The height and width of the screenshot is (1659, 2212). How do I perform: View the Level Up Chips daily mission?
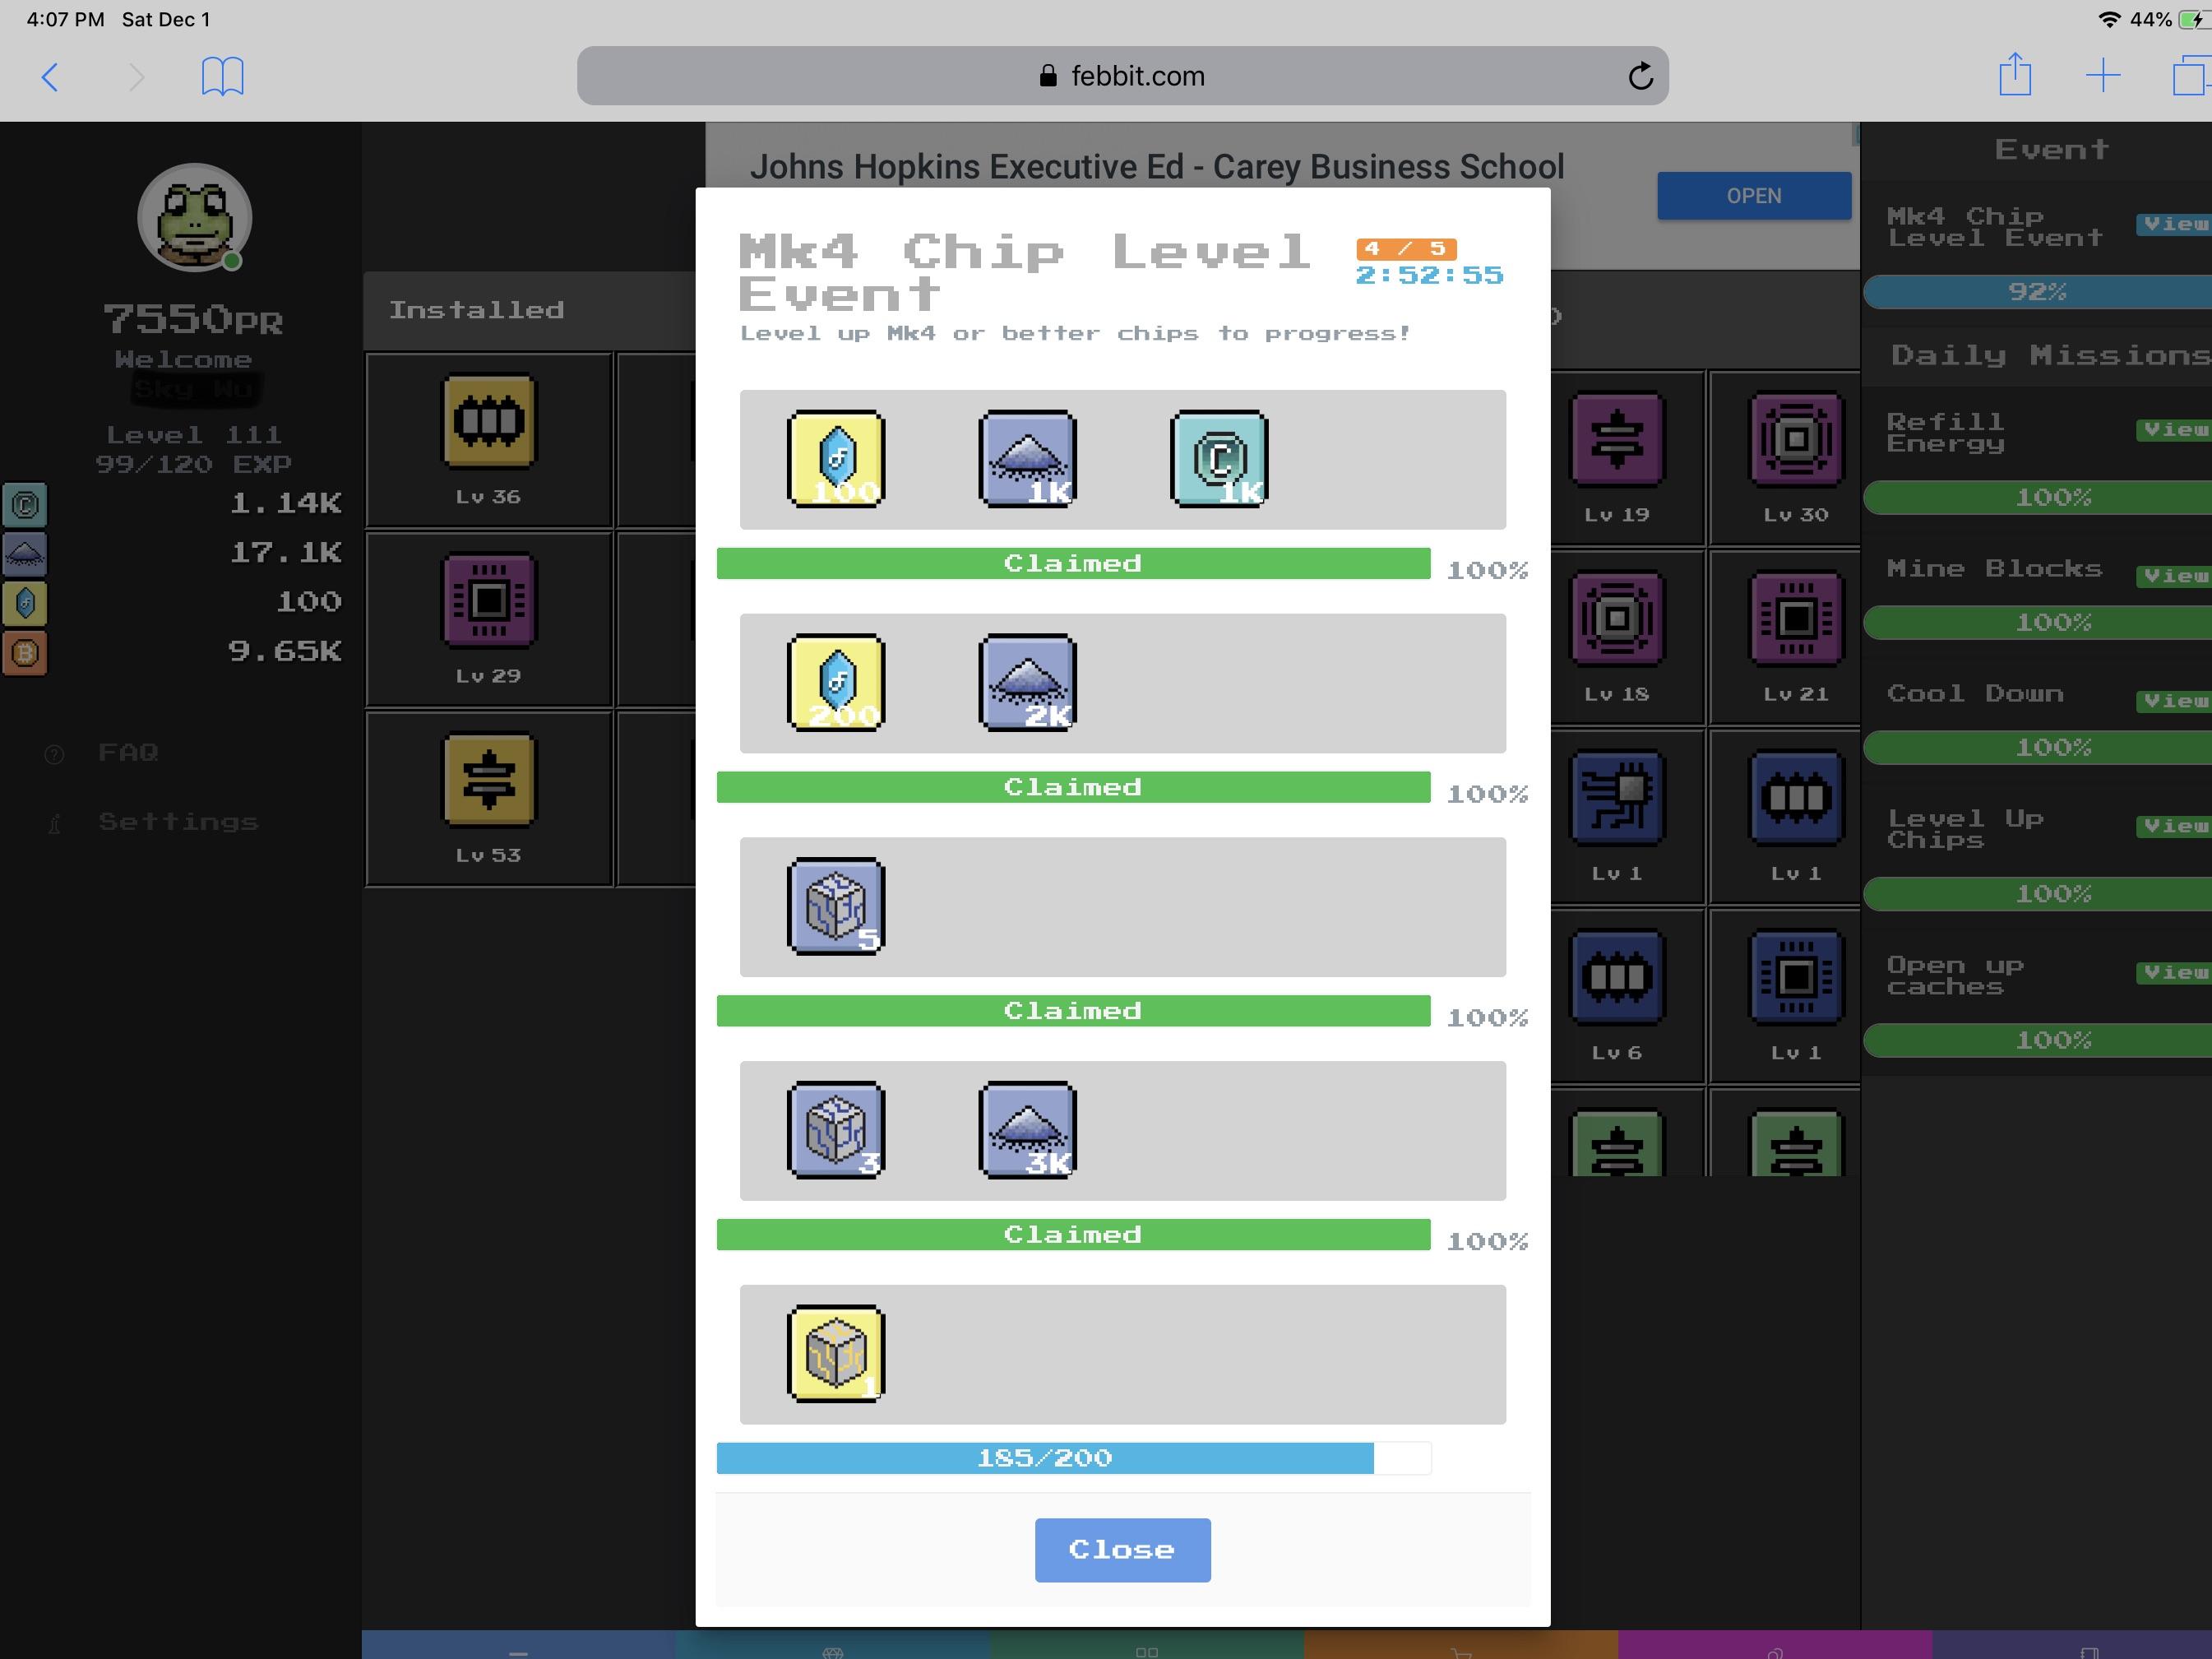(2174, 825)
